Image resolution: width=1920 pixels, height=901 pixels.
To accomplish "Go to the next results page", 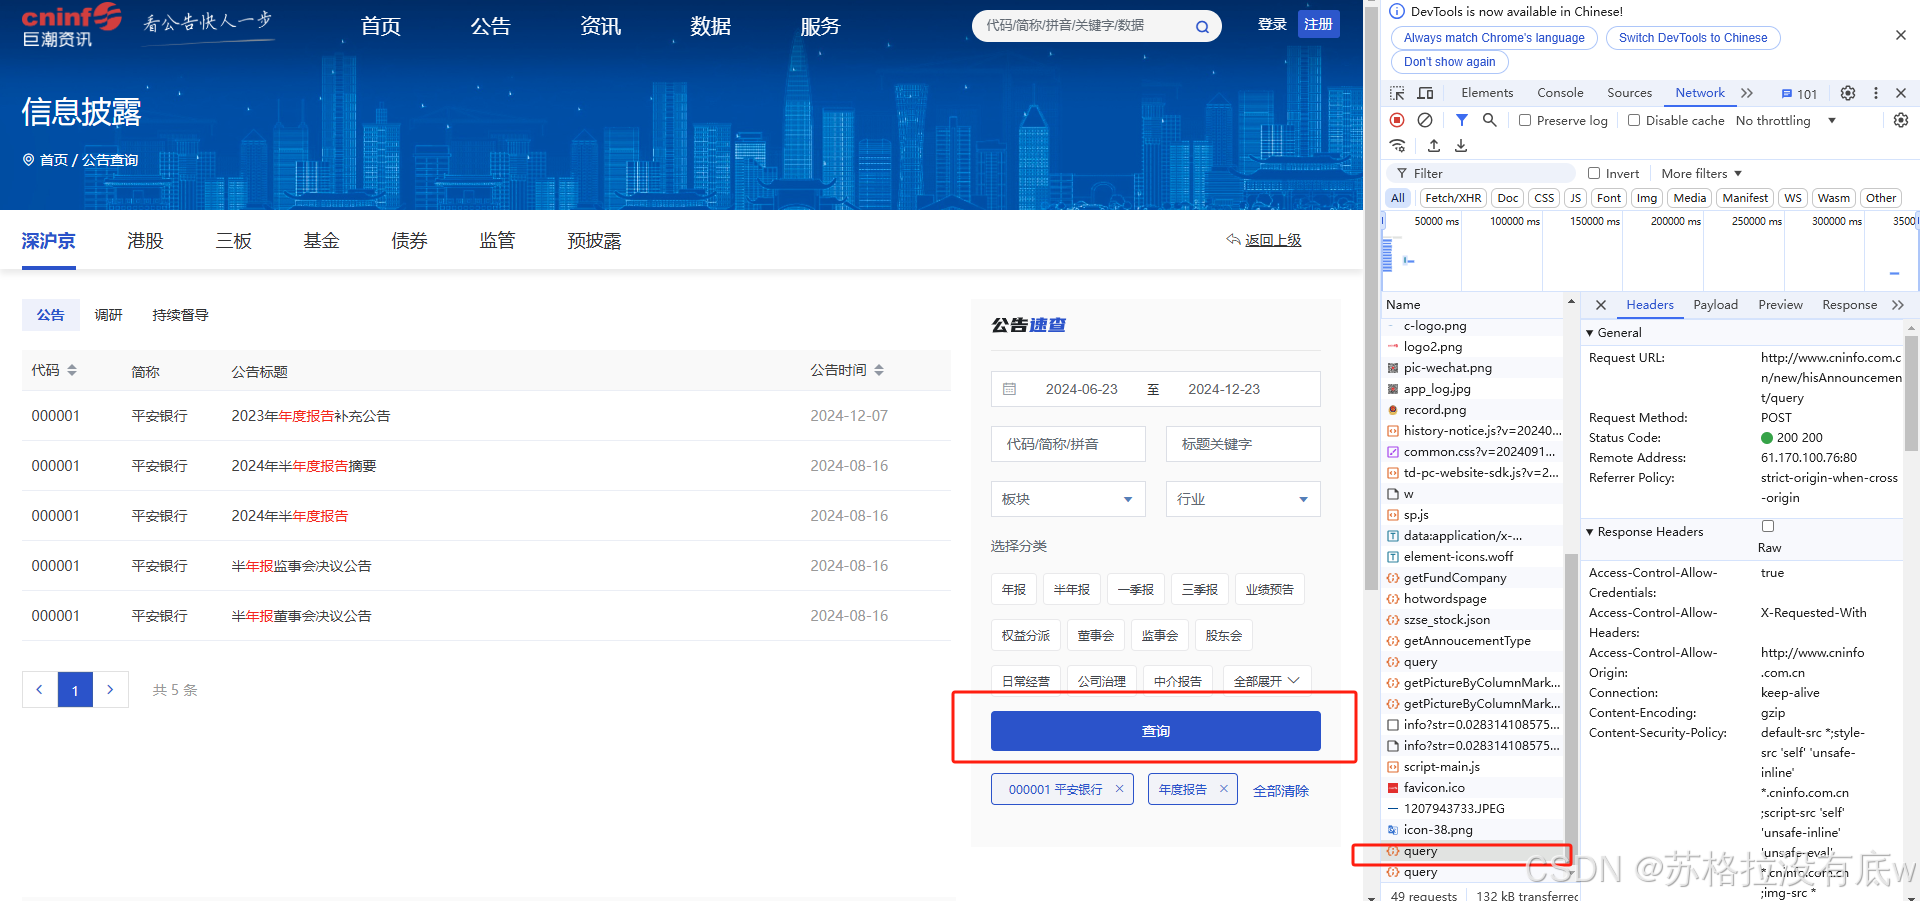I will (x=111, y=690).
